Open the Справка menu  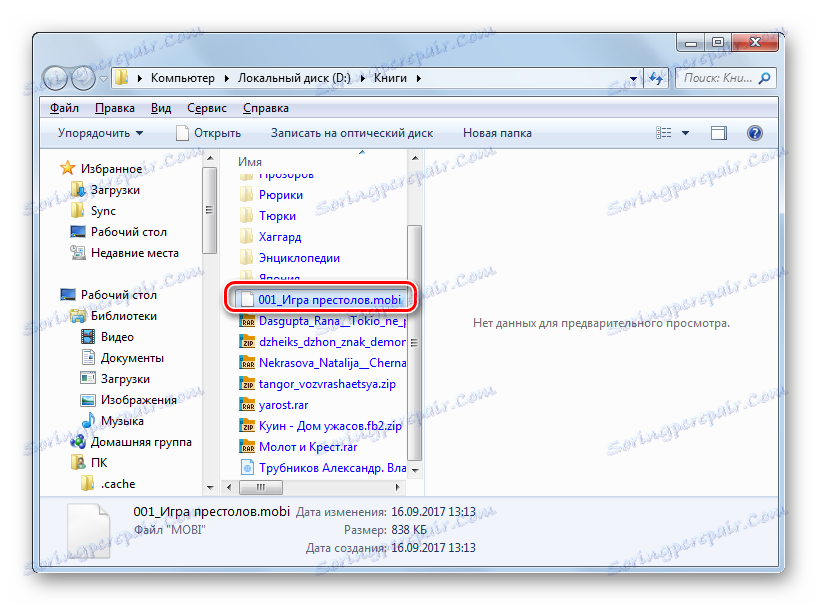[266, 108]
